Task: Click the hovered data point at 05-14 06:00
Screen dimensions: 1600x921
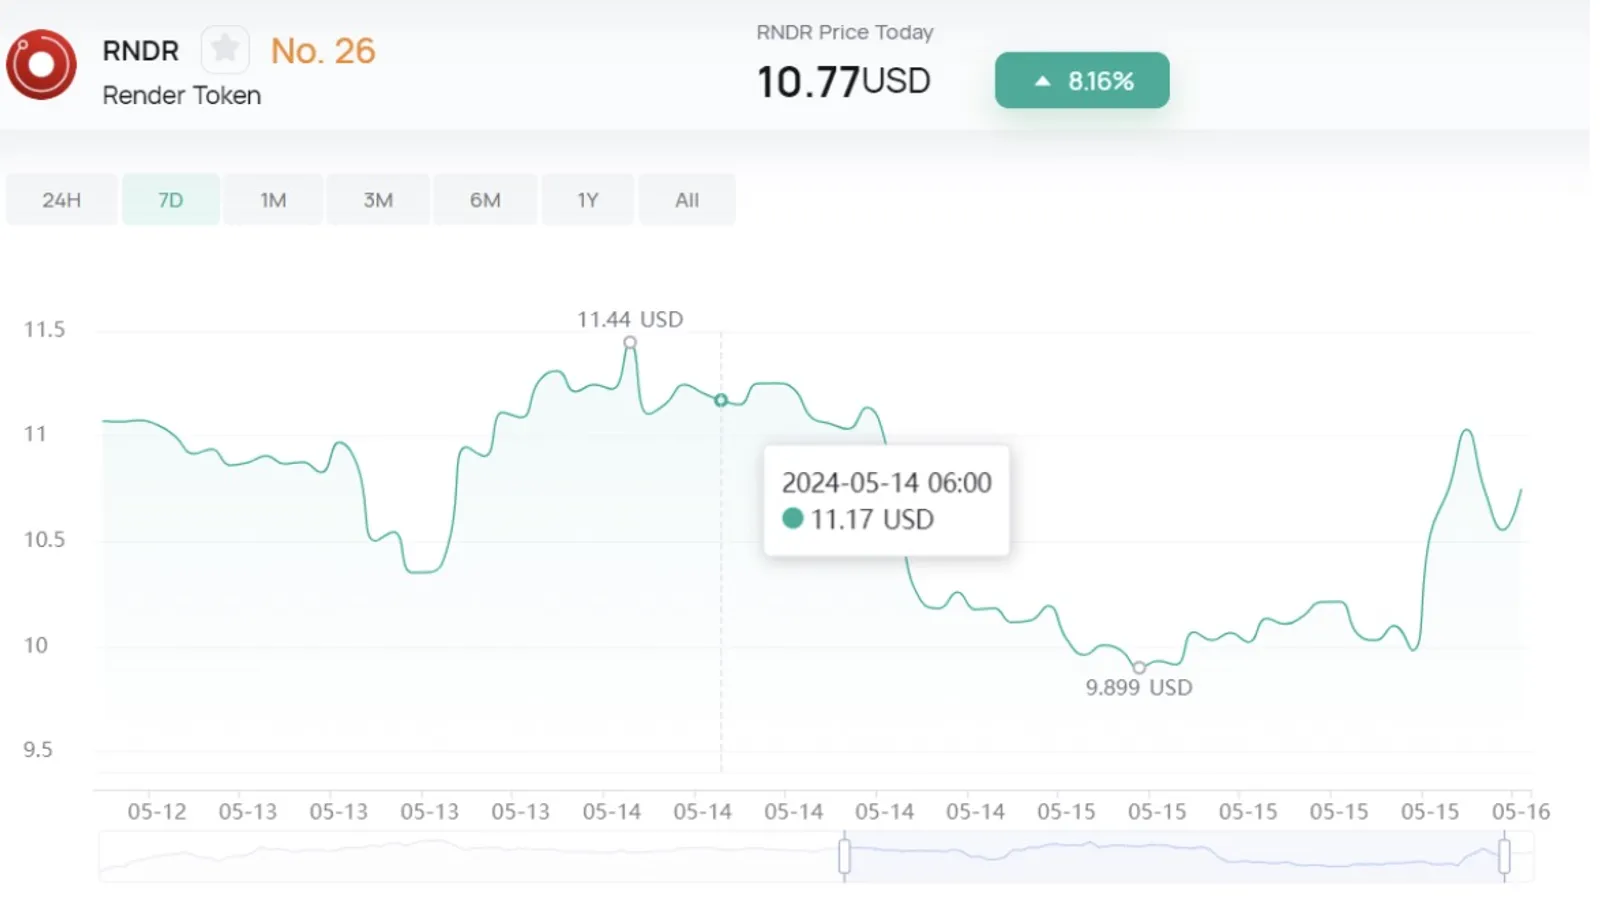Action: 721,400
